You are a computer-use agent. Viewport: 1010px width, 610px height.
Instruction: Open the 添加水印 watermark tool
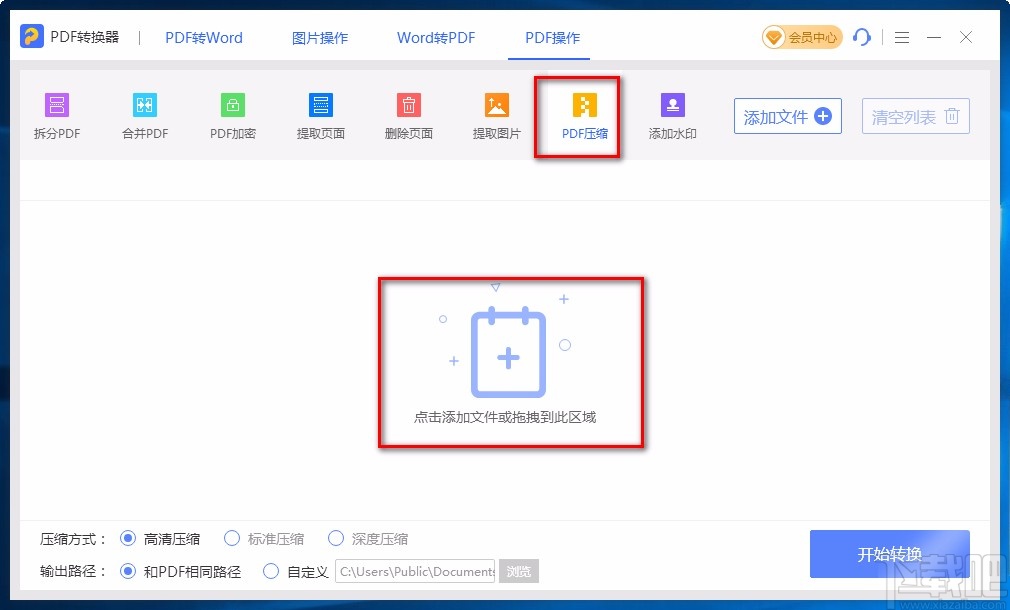(671, 116)
